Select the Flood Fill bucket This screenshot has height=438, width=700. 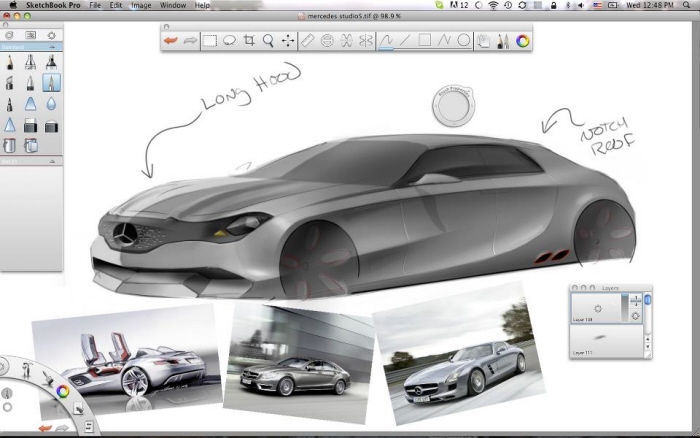[x=9, y=146]
